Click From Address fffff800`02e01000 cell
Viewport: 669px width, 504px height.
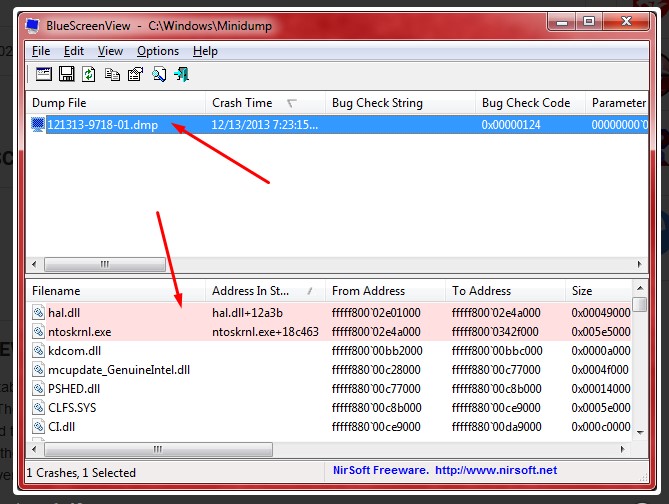[x=376, y=313]
